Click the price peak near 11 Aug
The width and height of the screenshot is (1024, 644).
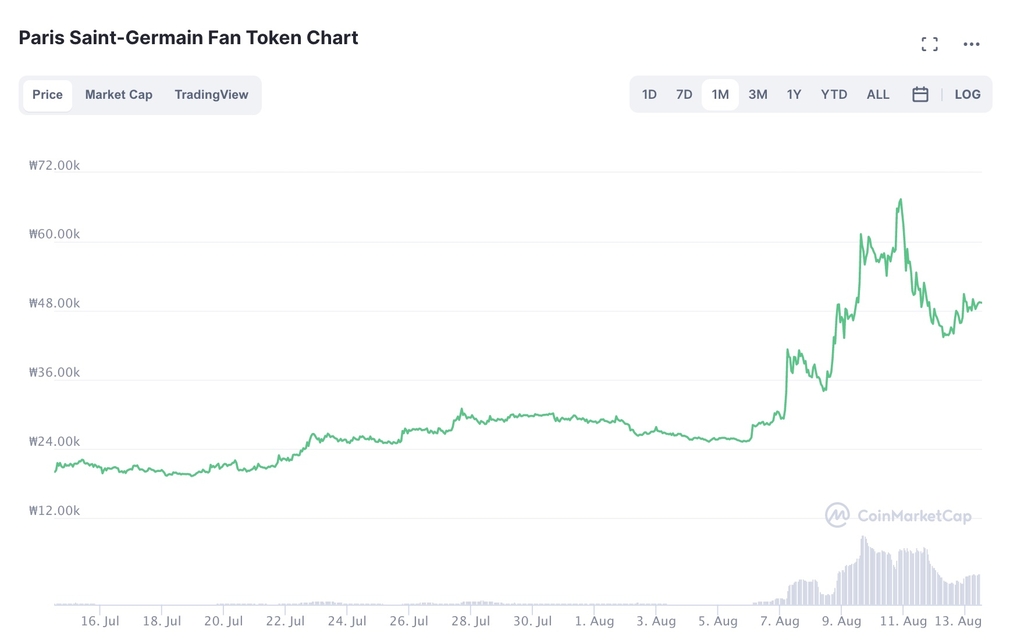point(901,200)
